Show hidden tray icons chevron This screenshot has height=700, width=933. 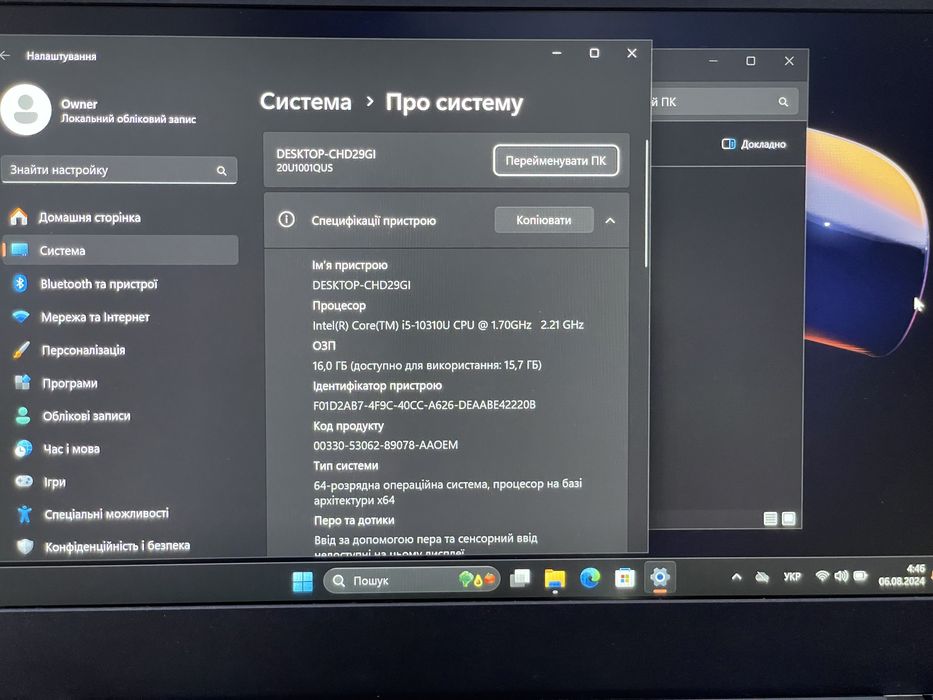[737, 577]
